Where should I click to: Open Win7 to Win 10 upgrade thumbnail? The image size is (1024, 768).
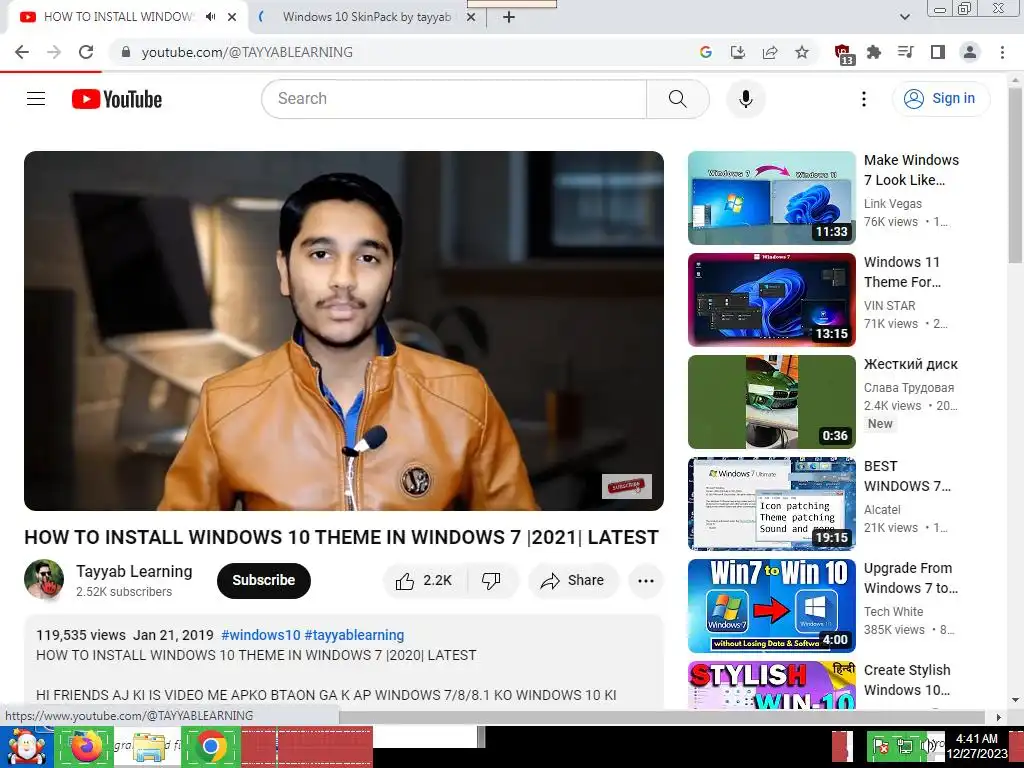click(771, 605)
